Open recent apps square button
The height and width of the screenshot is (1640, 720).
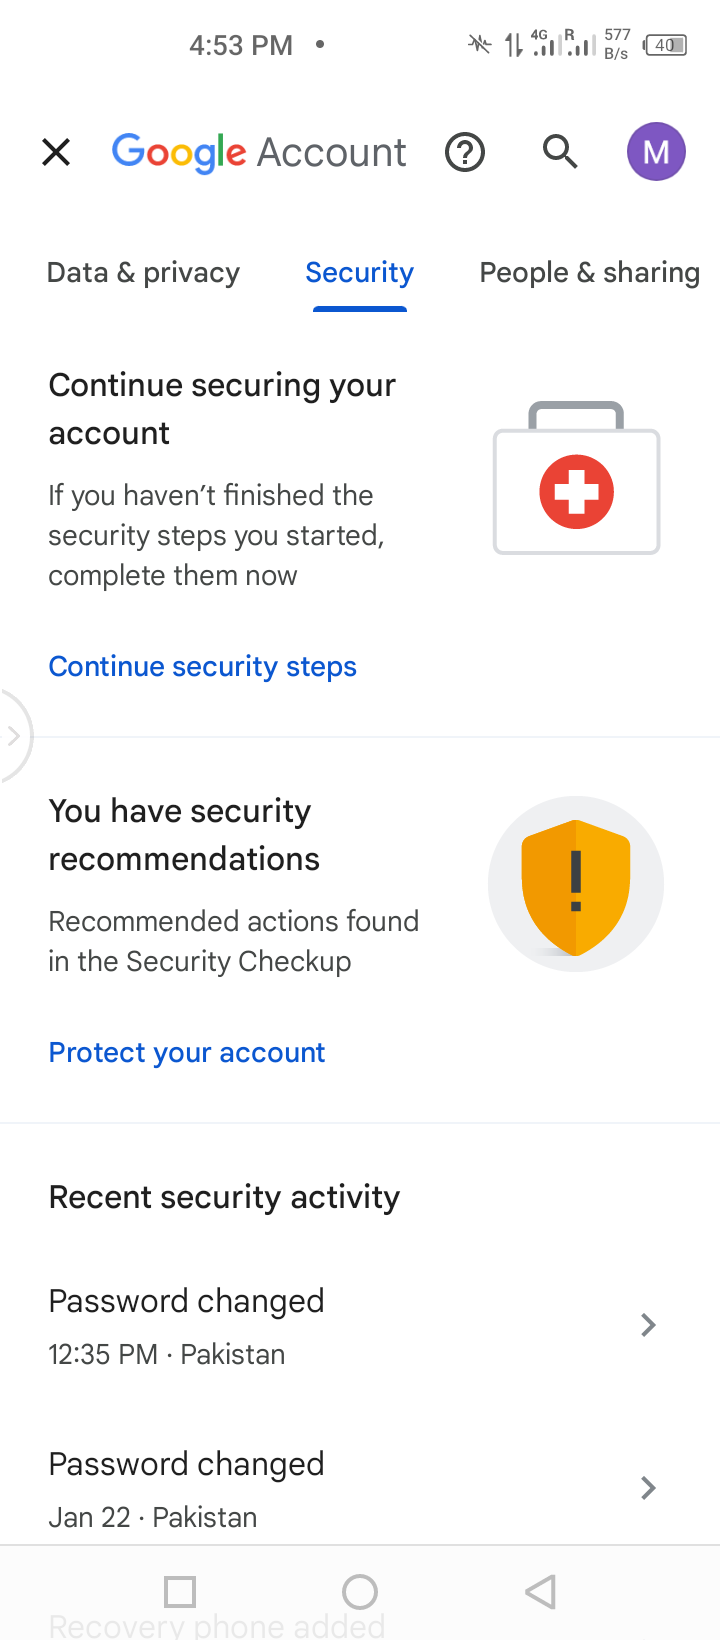(x=180, y=1591)
